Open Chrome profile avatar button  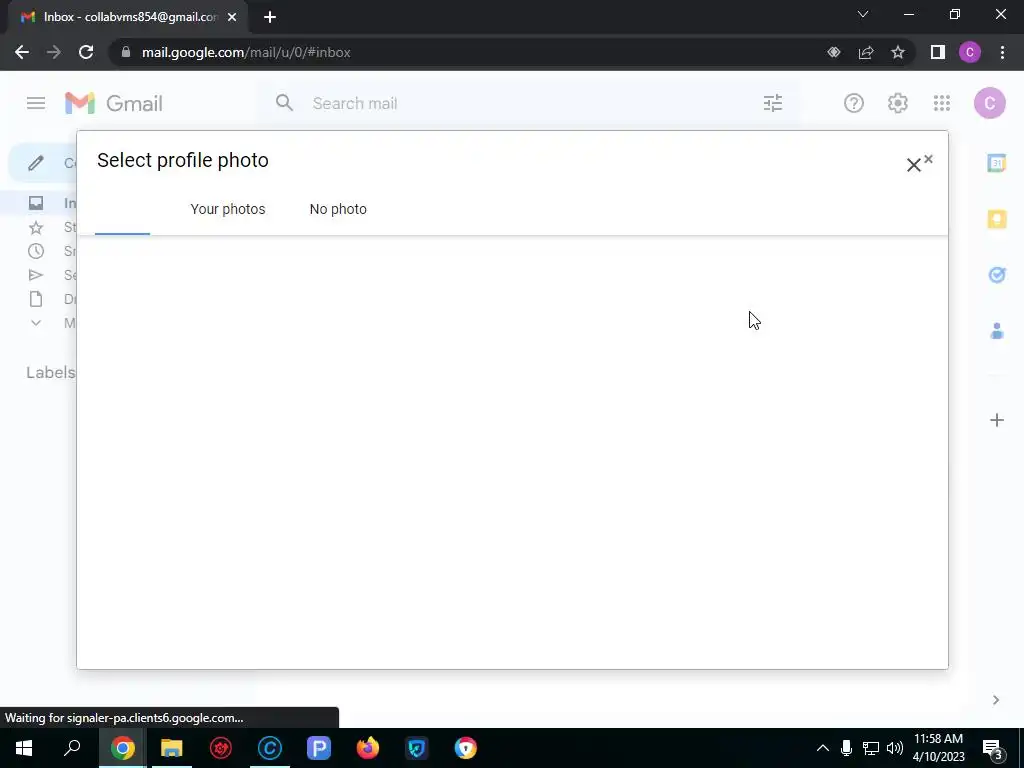[970, 52]
